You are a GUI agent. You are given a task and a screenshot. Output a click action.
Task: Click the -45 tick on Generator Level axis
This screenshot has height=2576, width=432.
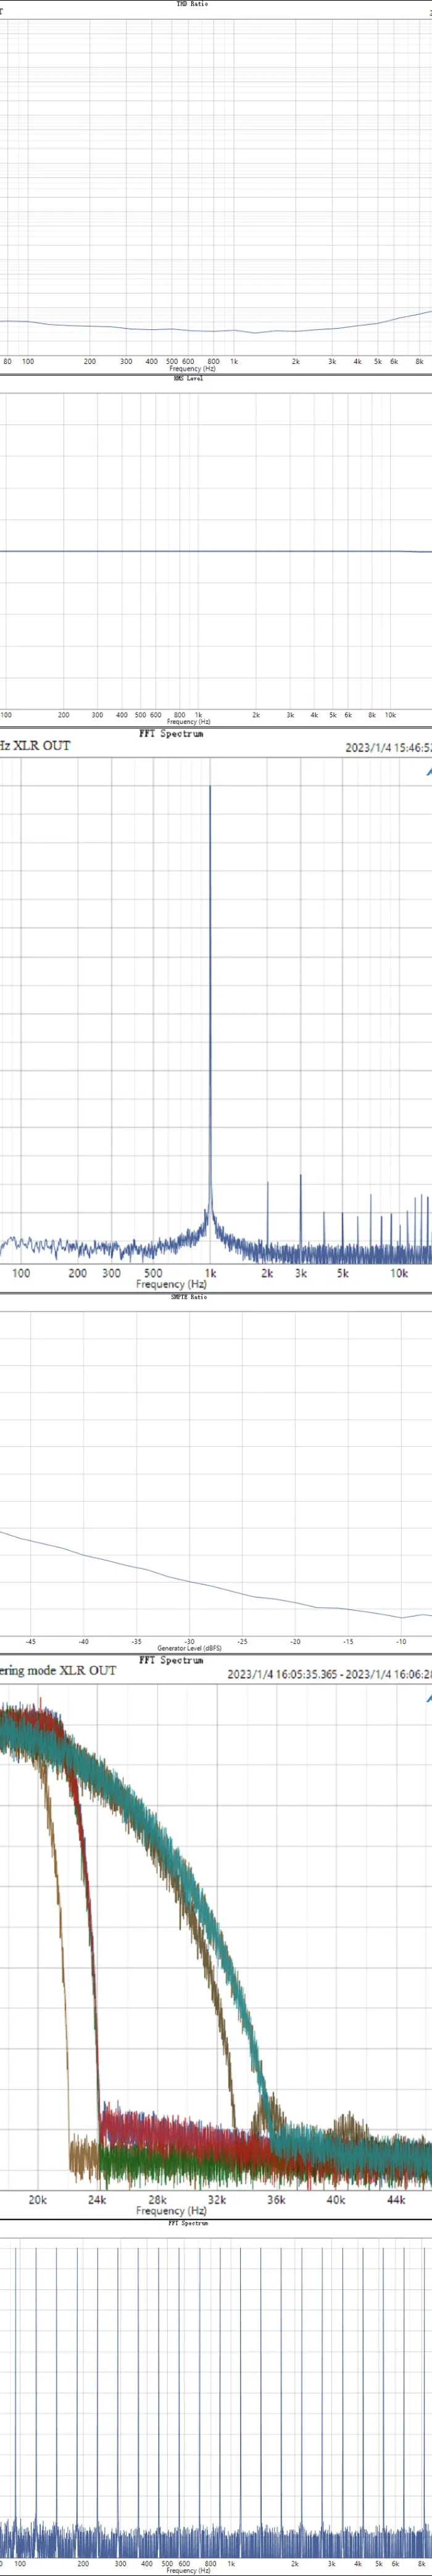point(31,1641)
